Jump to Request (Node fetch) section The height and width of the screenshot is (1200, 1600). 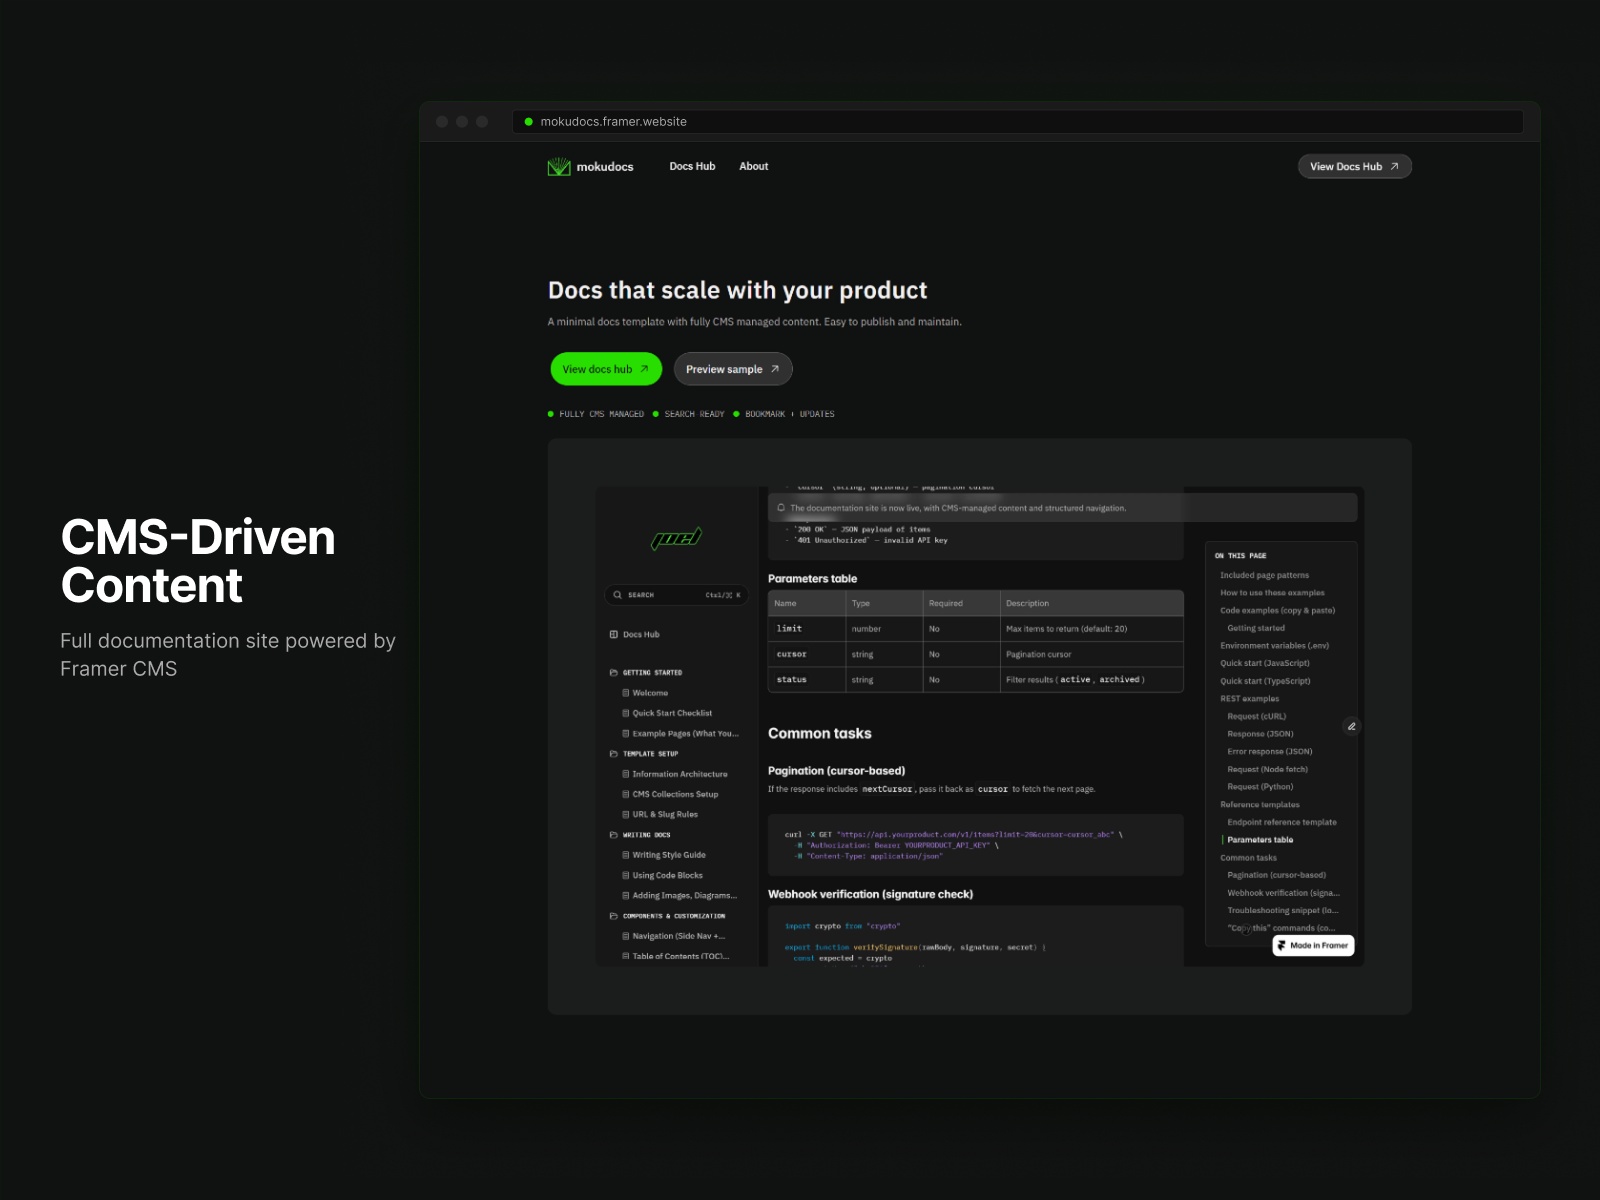pyautogui.click(x=1267, y=769)
